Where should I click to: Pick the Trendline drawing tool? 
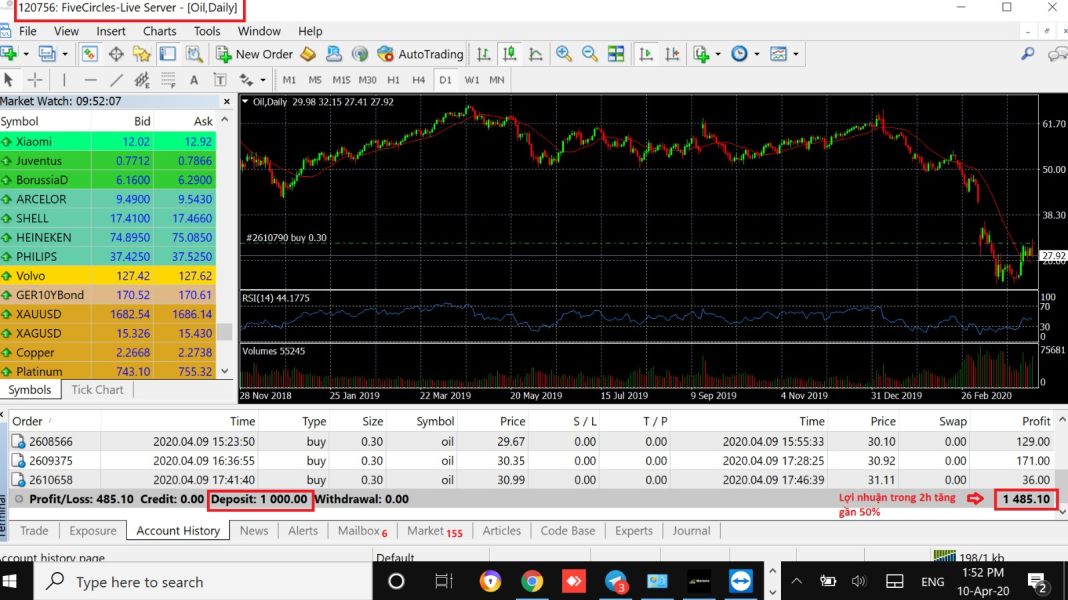[116, 80]
